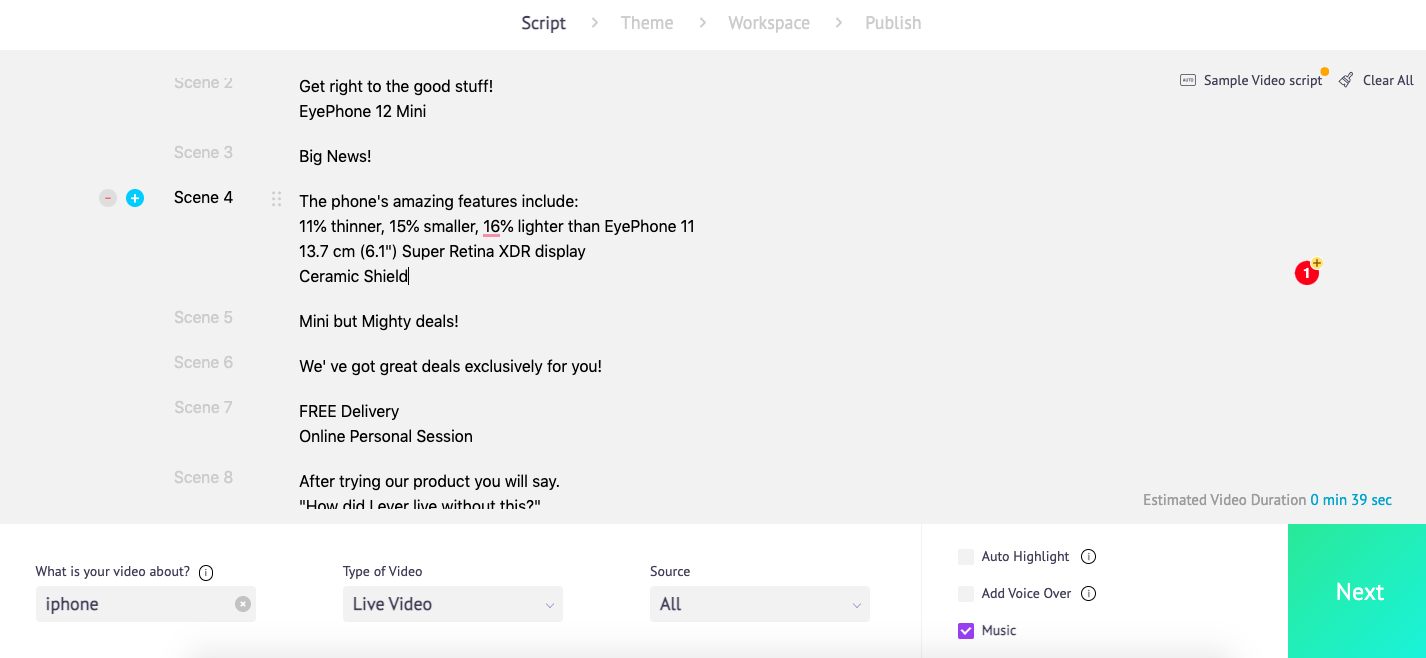Open the Type of Video dropdown
The height and width of the screenshot is (658, 1426).
pyautogui.click(x=452, y=604)
